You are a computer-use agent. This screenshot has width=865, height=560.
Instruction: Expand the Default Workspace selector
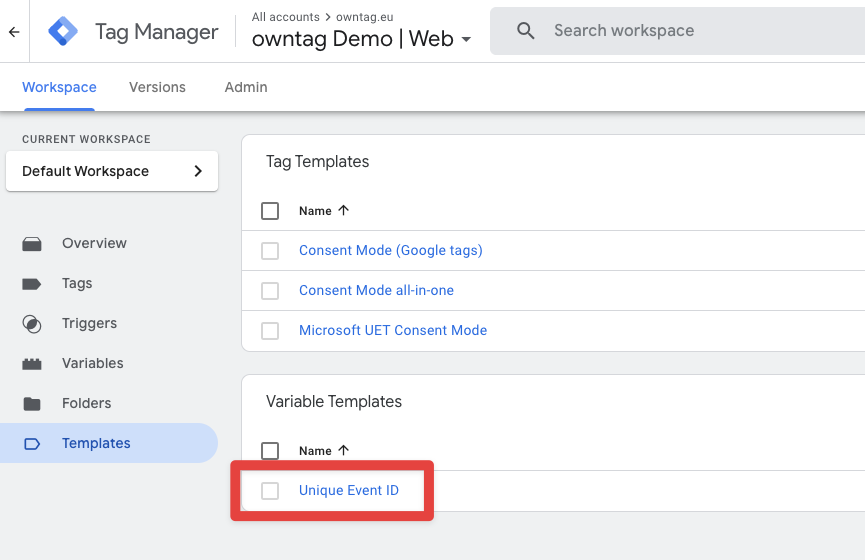[112, 171]
